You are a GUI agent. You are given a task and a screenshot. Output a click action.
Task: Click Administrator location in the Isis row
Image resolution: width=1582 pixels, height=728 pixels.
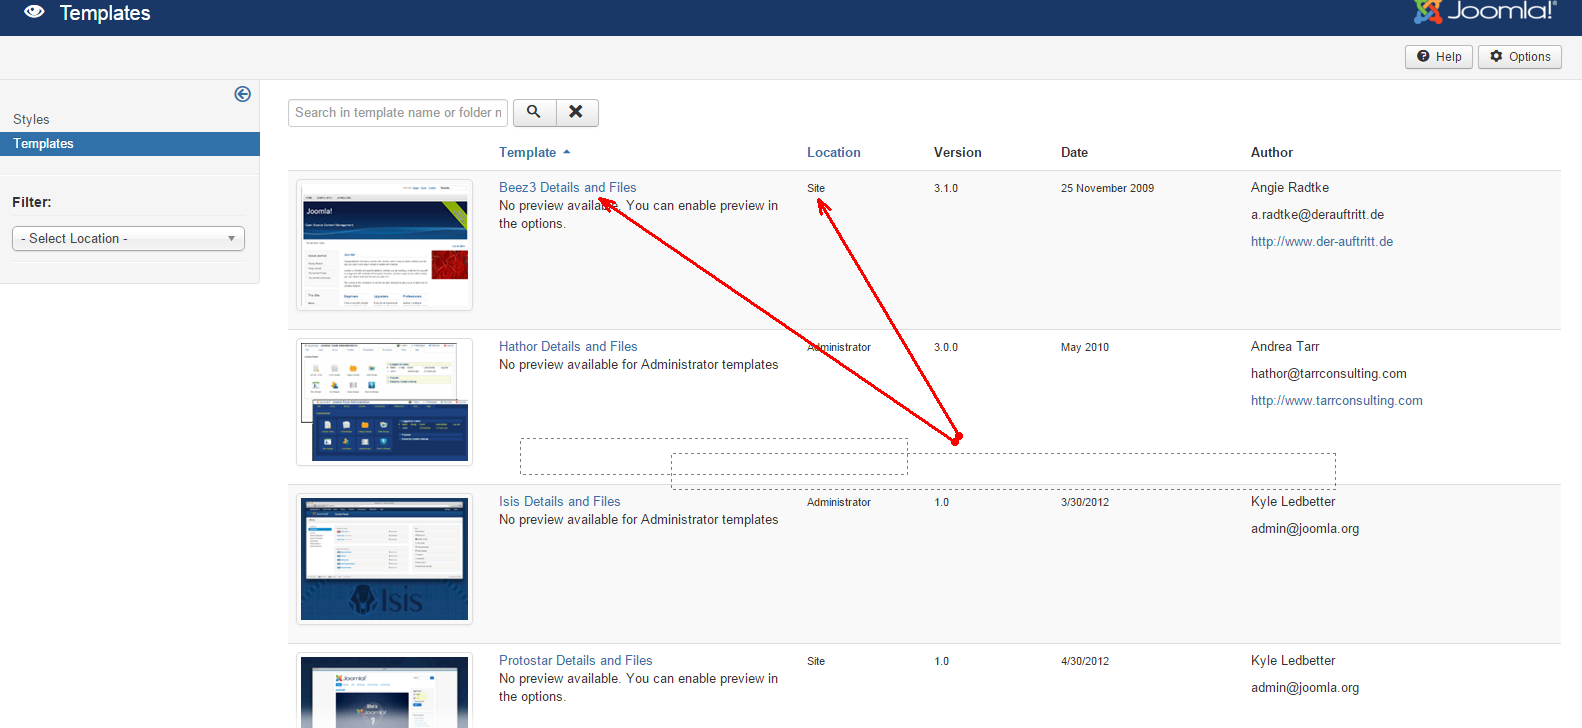coord(839,502)
